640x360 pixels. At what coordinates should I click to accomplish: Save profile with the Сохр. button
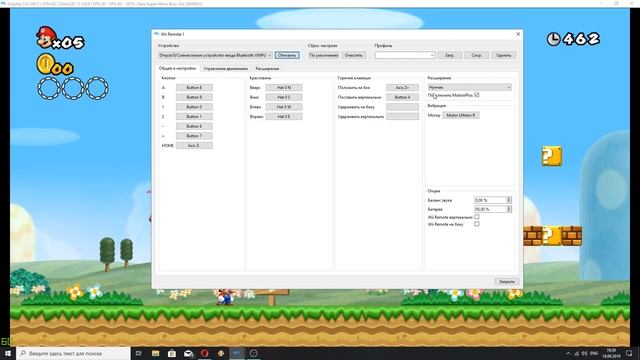476,55
